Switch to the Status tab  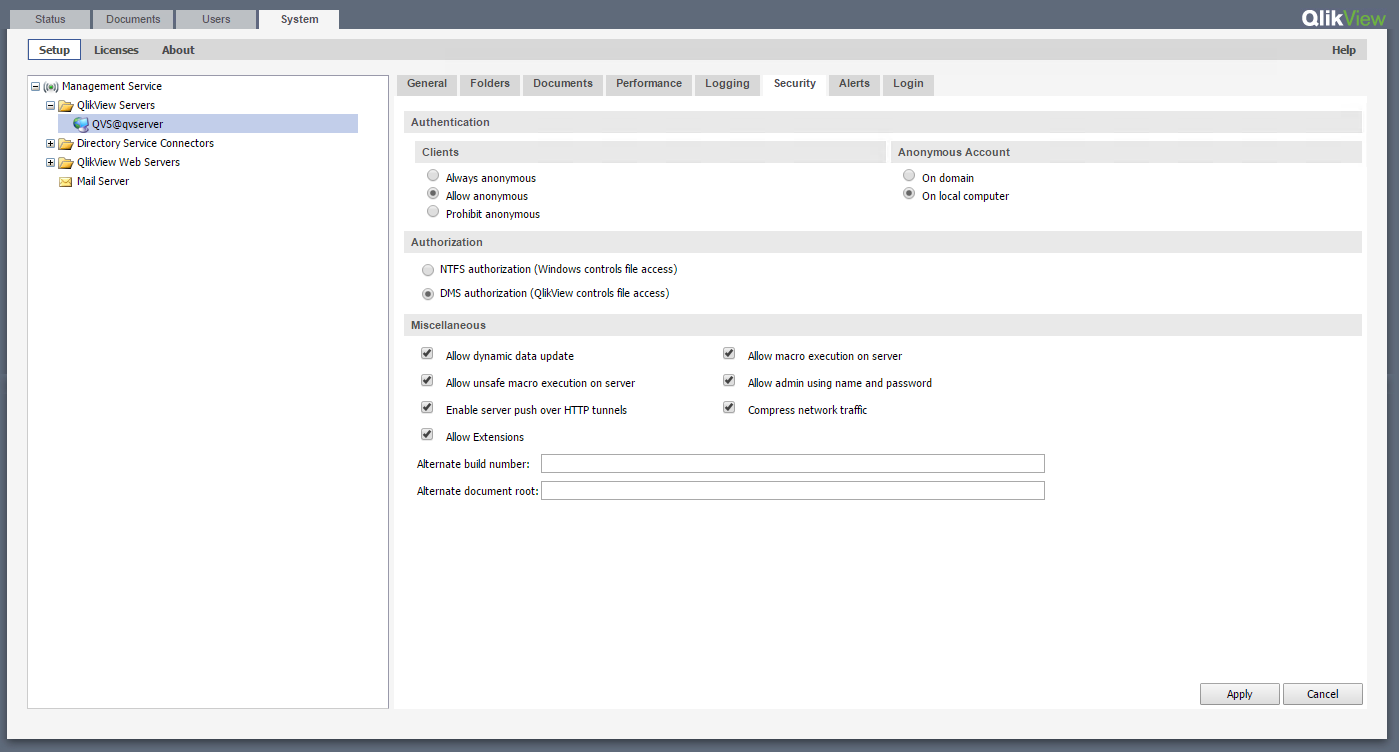tap(50, 19)
